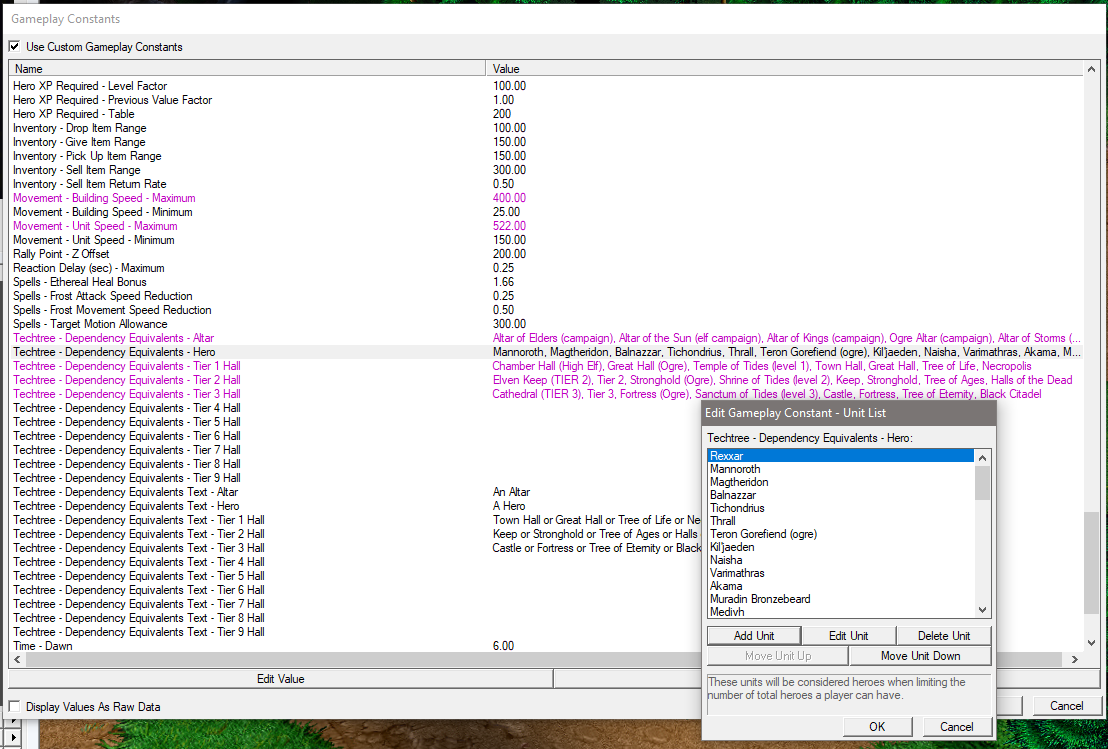Select Inventory - Sell Item Return Rate row

546,184
